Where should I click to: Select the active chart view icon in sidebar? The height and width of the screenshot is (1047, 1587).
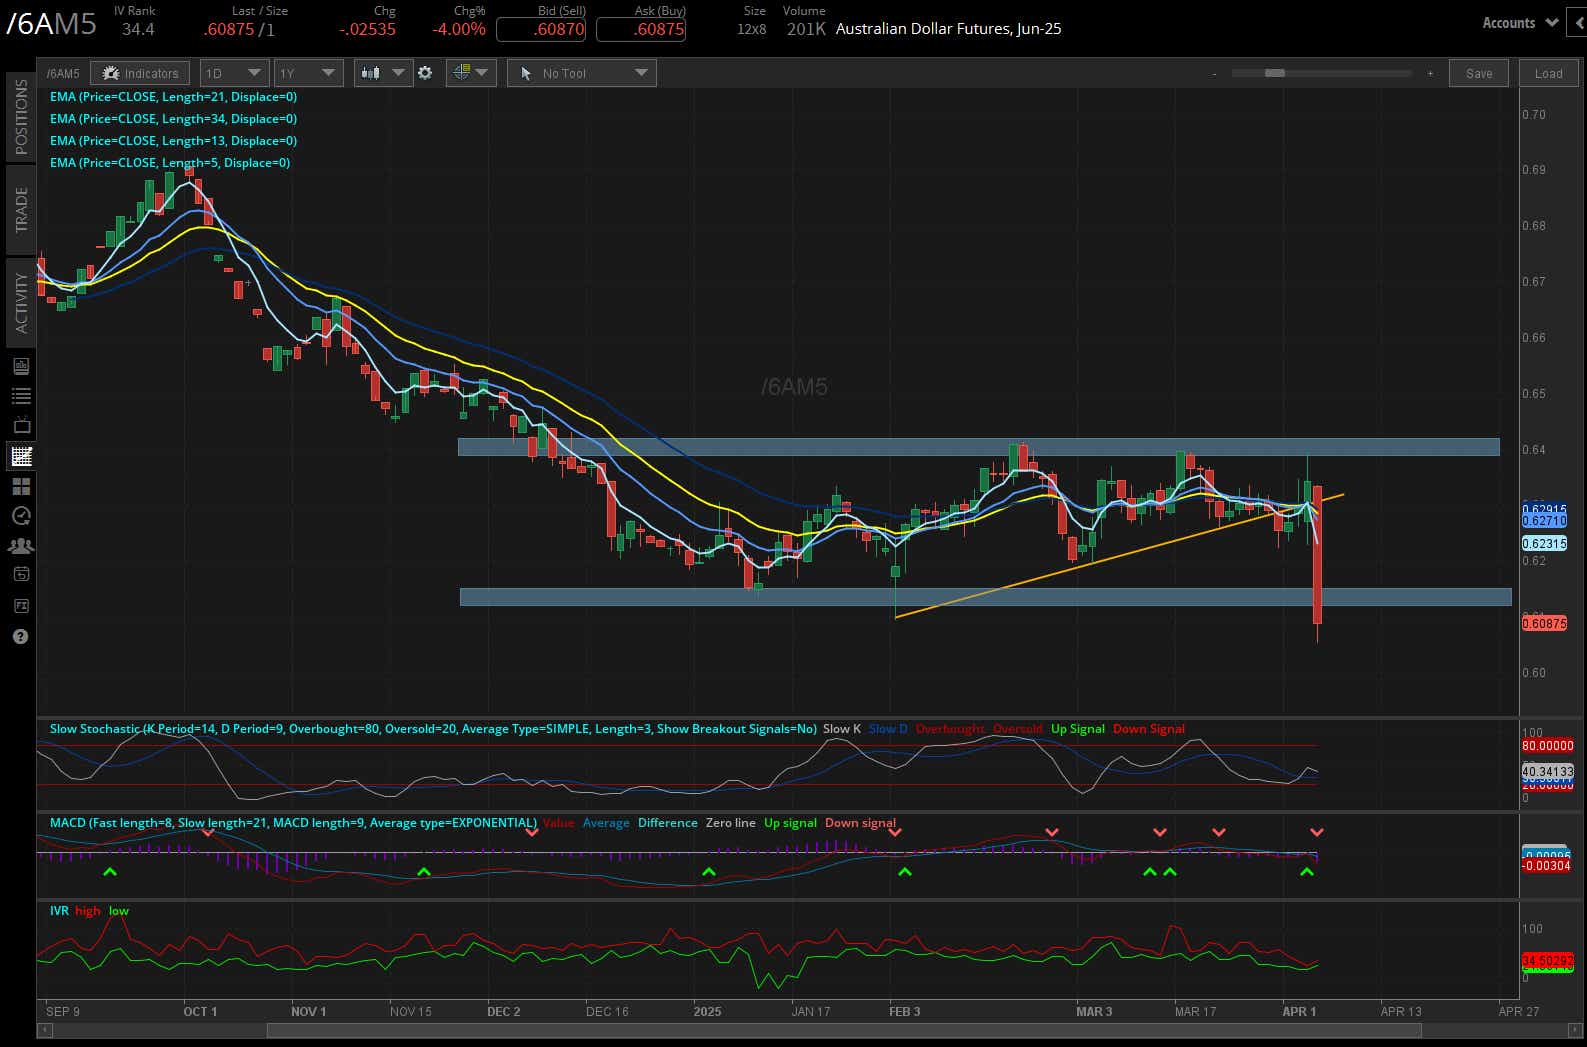(x=21, y=456)
